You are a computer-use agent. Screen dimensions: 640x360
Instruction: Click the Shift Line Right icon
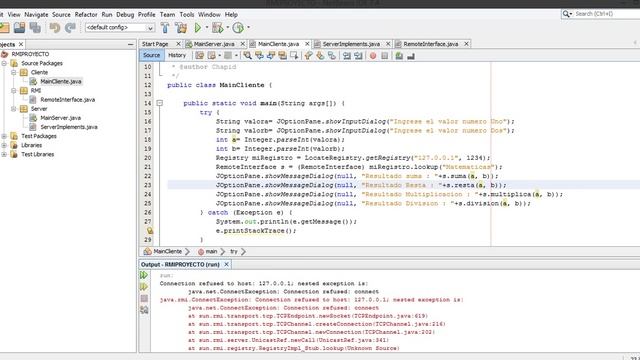coord(358,56)
